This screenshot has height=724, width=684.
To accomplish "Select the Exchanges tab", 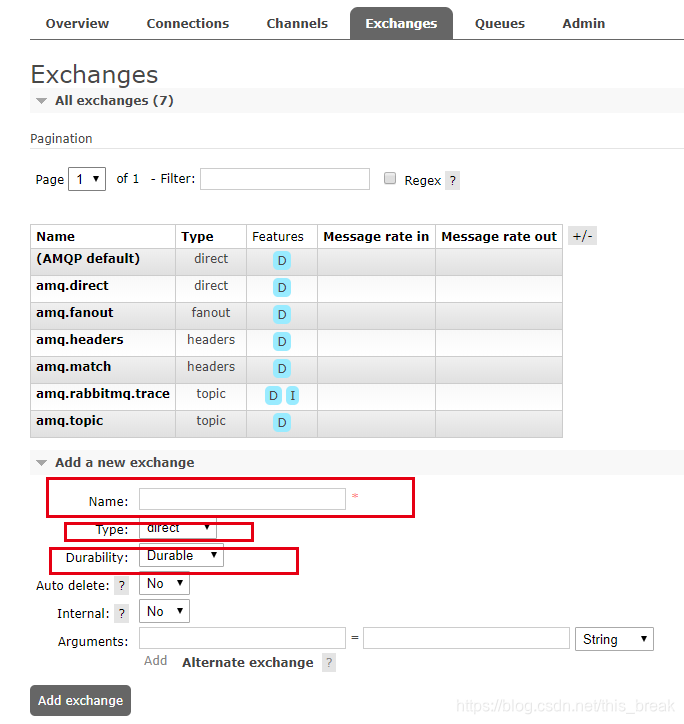I will 401,24.
